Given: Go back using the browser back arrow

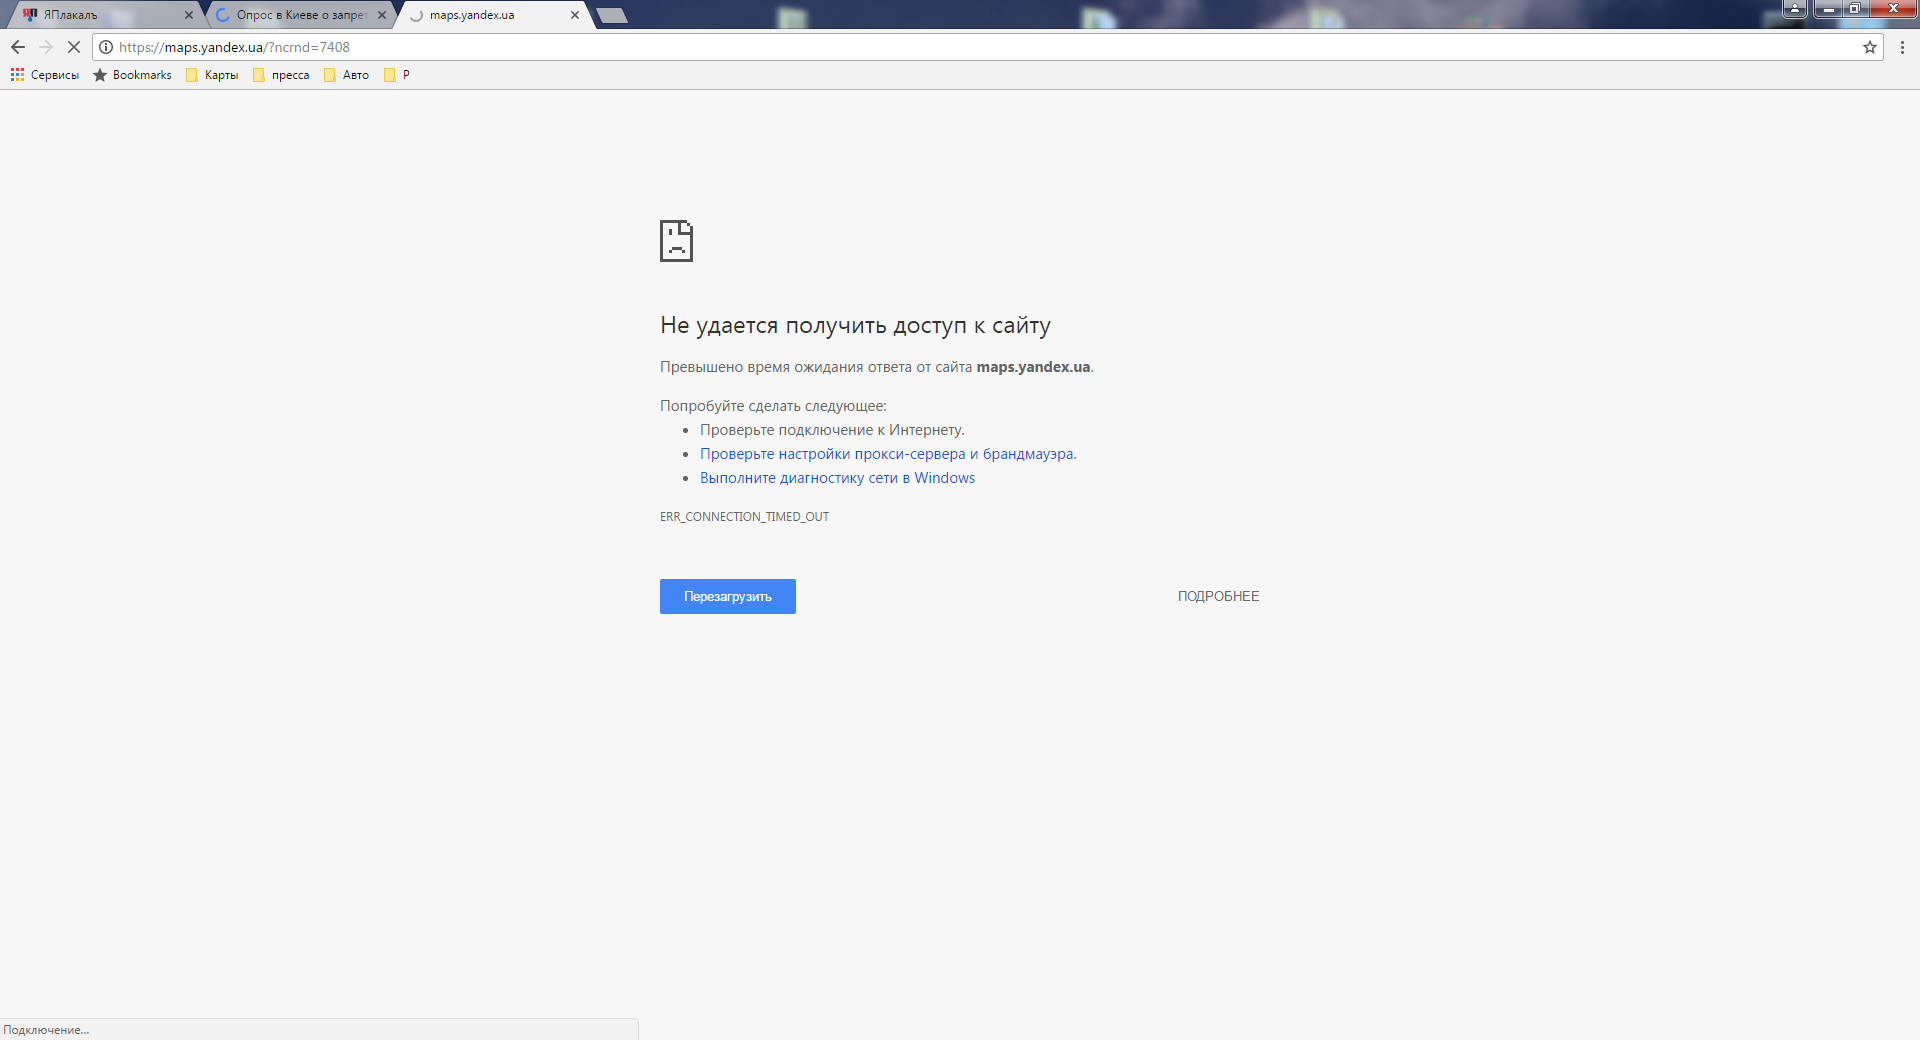Looking at the screenshot, I should (18, 47).
